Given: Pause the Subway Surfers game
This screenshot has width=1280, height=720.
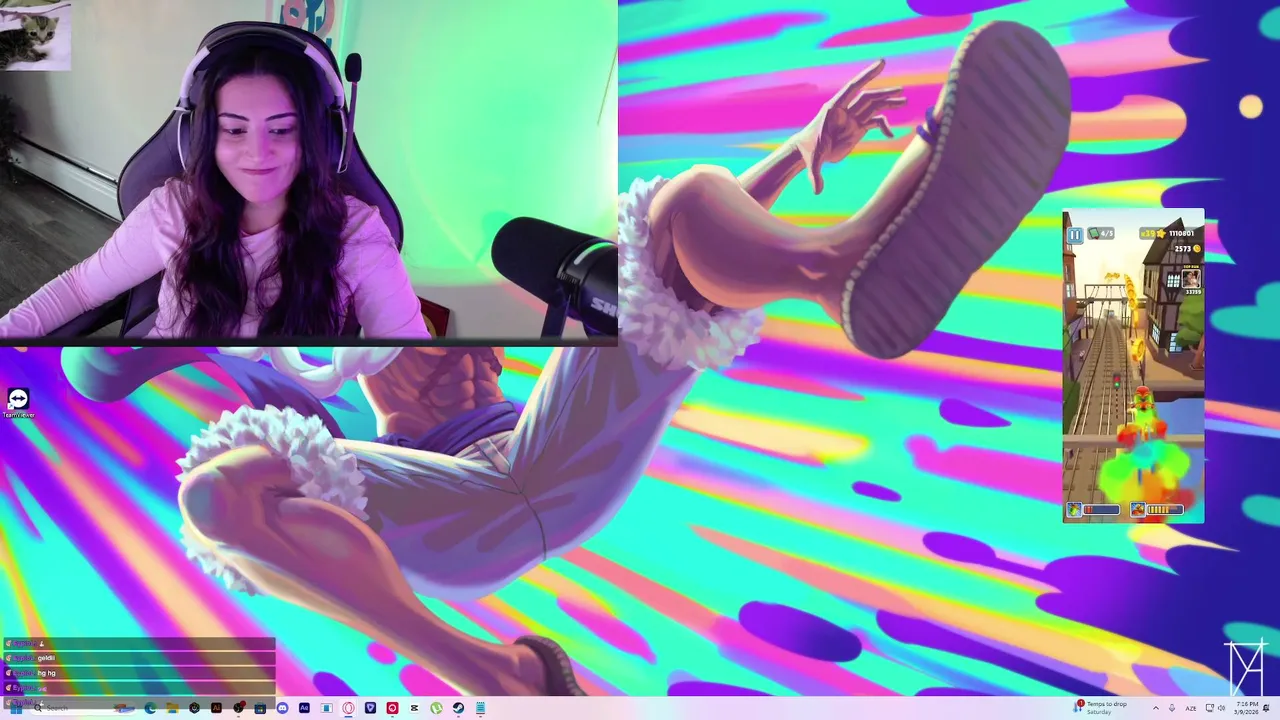Looking at the screenshot, I should pyautogui.click(x=1075, y=236).
